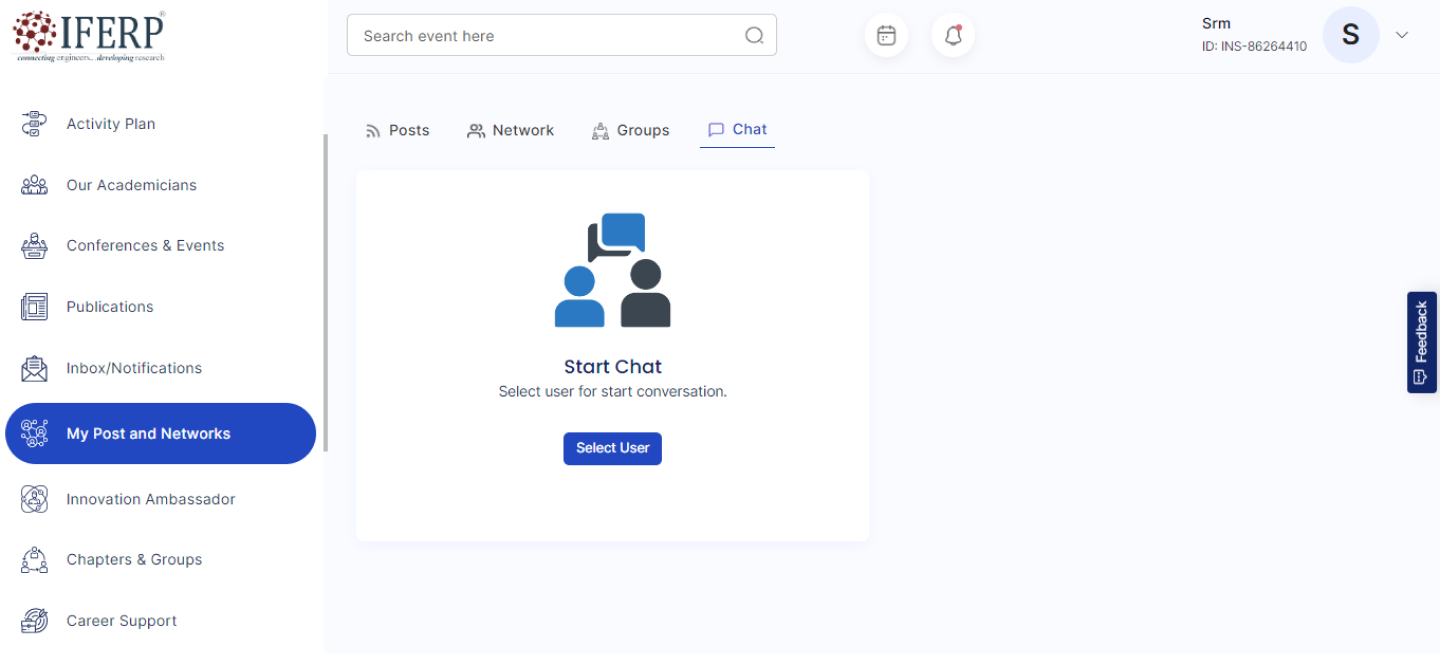The width and height of the screenshot is (1440, 654).
Task: Click the Inbox/Notifications envelope icon
Action: (x=34, y=368)
